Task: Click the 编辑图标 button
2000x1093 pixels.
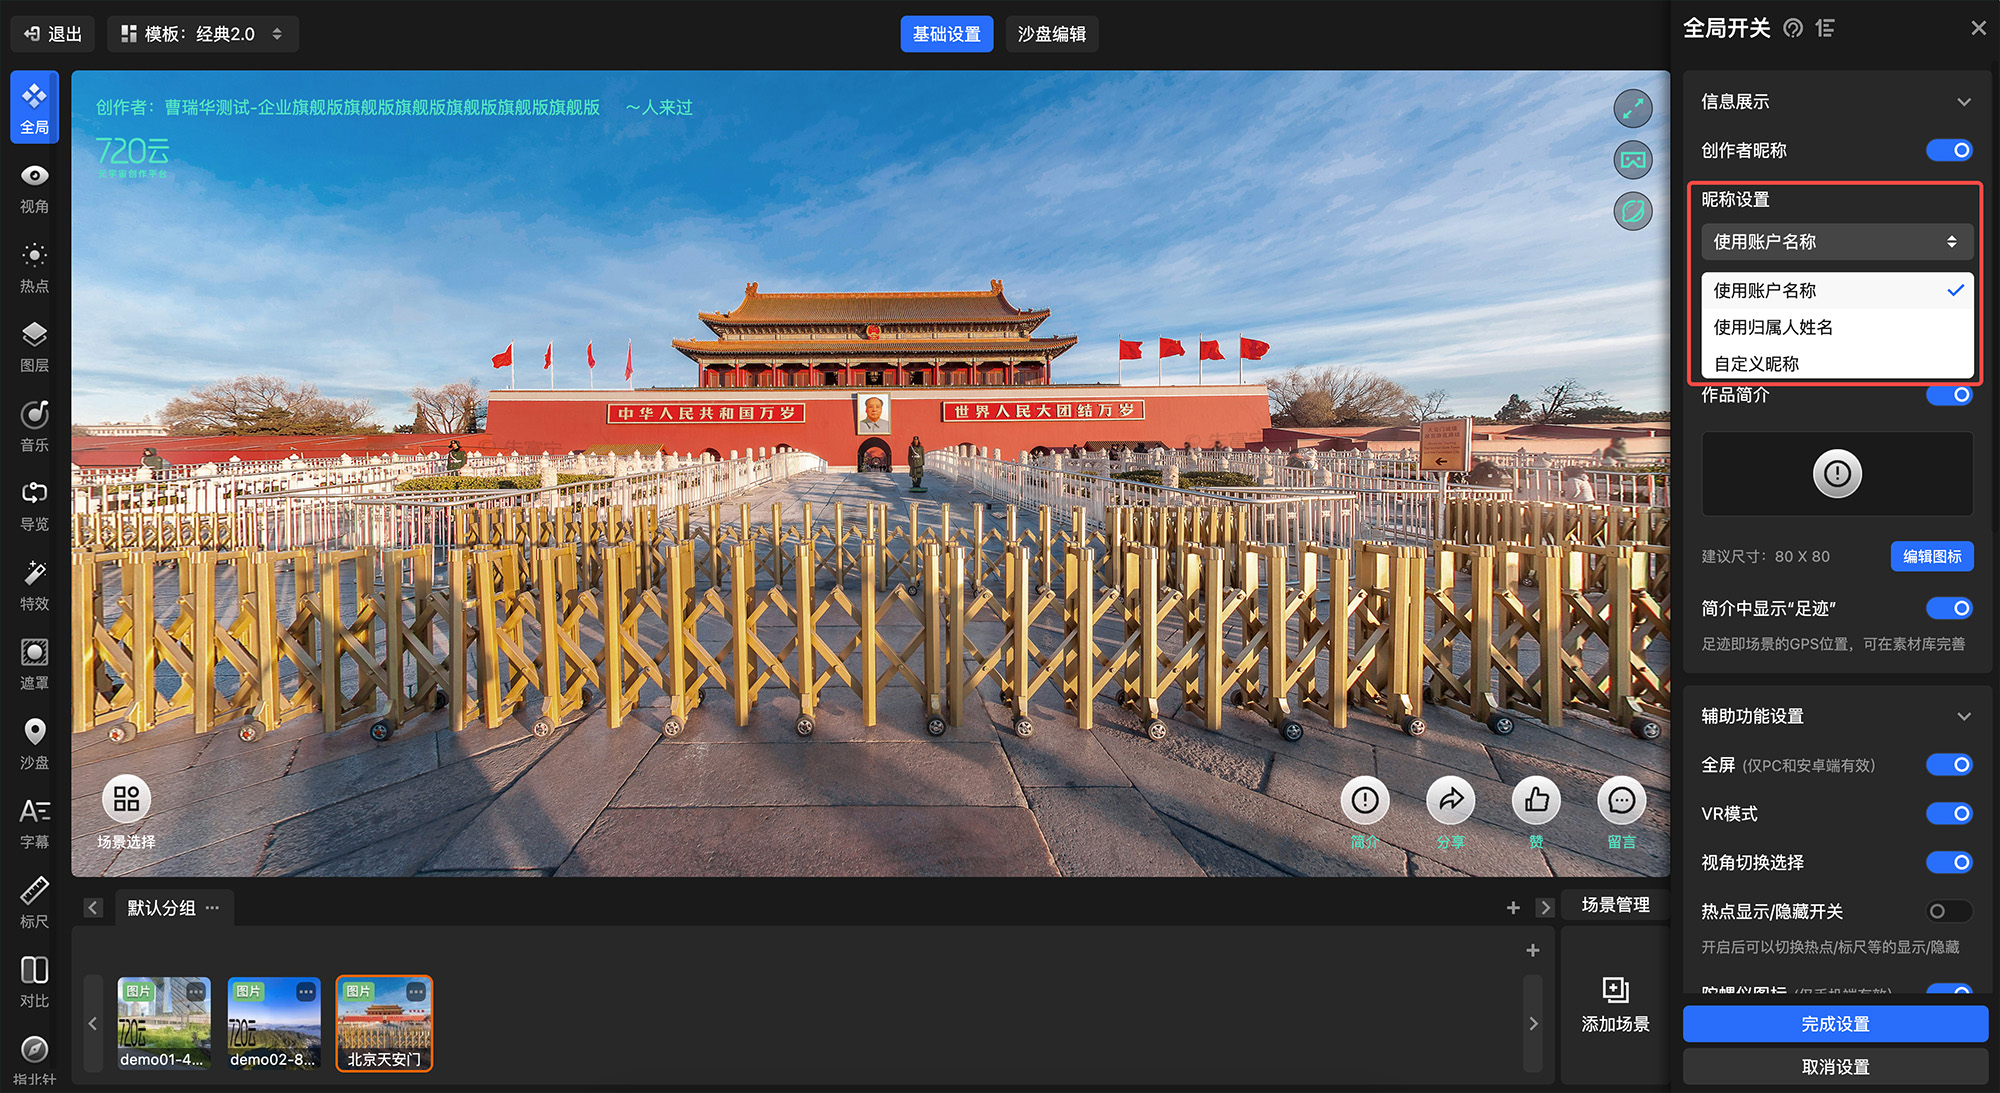Action: (1931, 557)
